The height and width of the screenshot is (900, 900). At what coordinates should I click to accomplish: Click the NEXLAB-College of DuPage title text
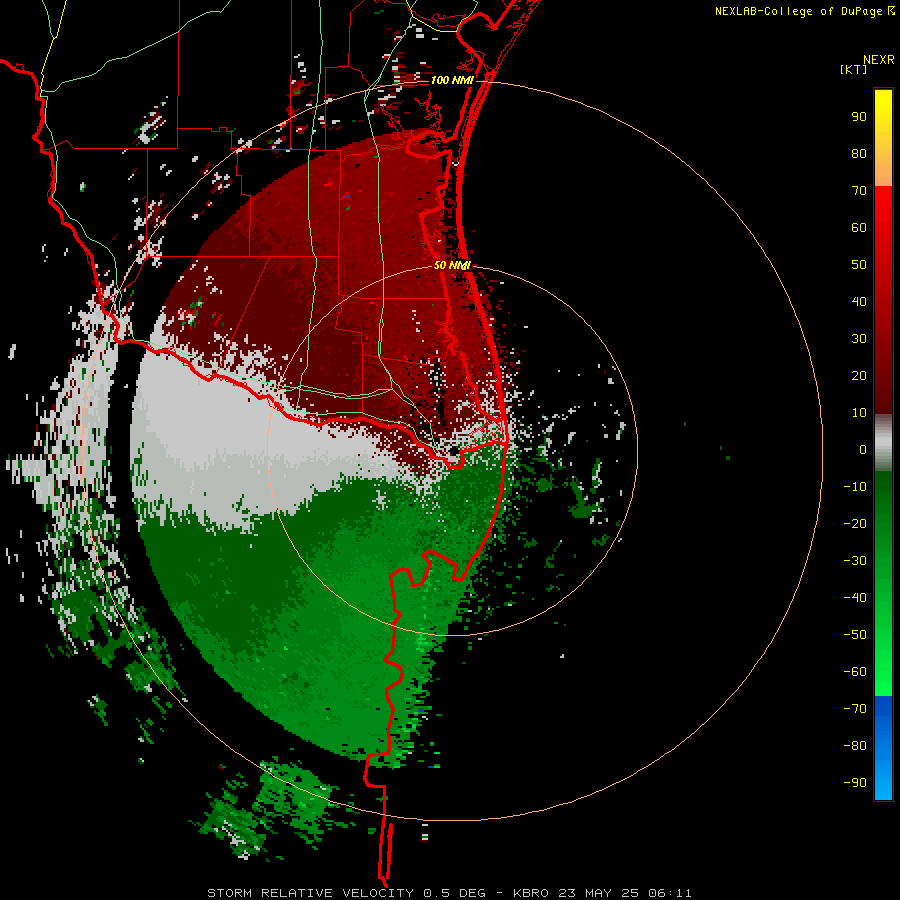click(x=799, y=11)
